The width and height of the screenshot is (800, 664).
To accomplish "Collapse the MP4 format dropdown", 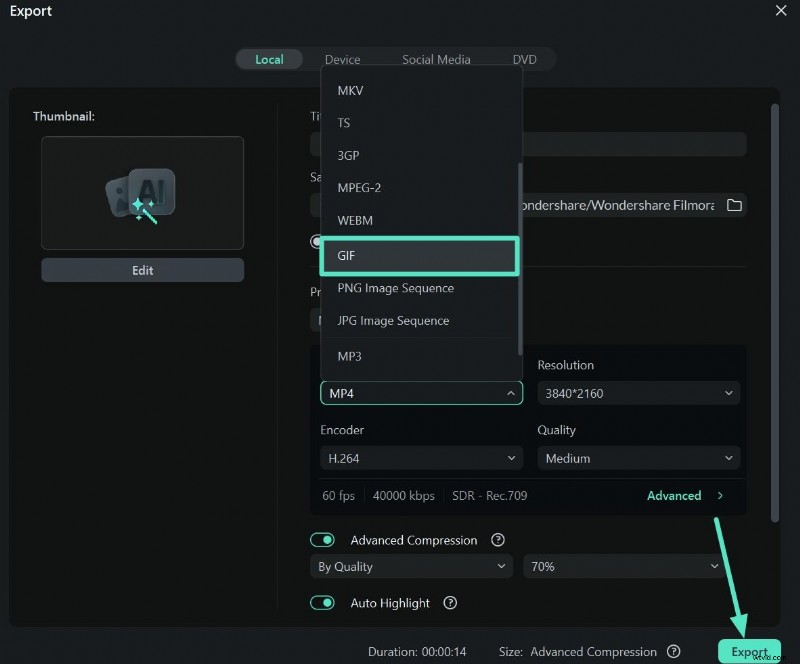I will point(420,393).
